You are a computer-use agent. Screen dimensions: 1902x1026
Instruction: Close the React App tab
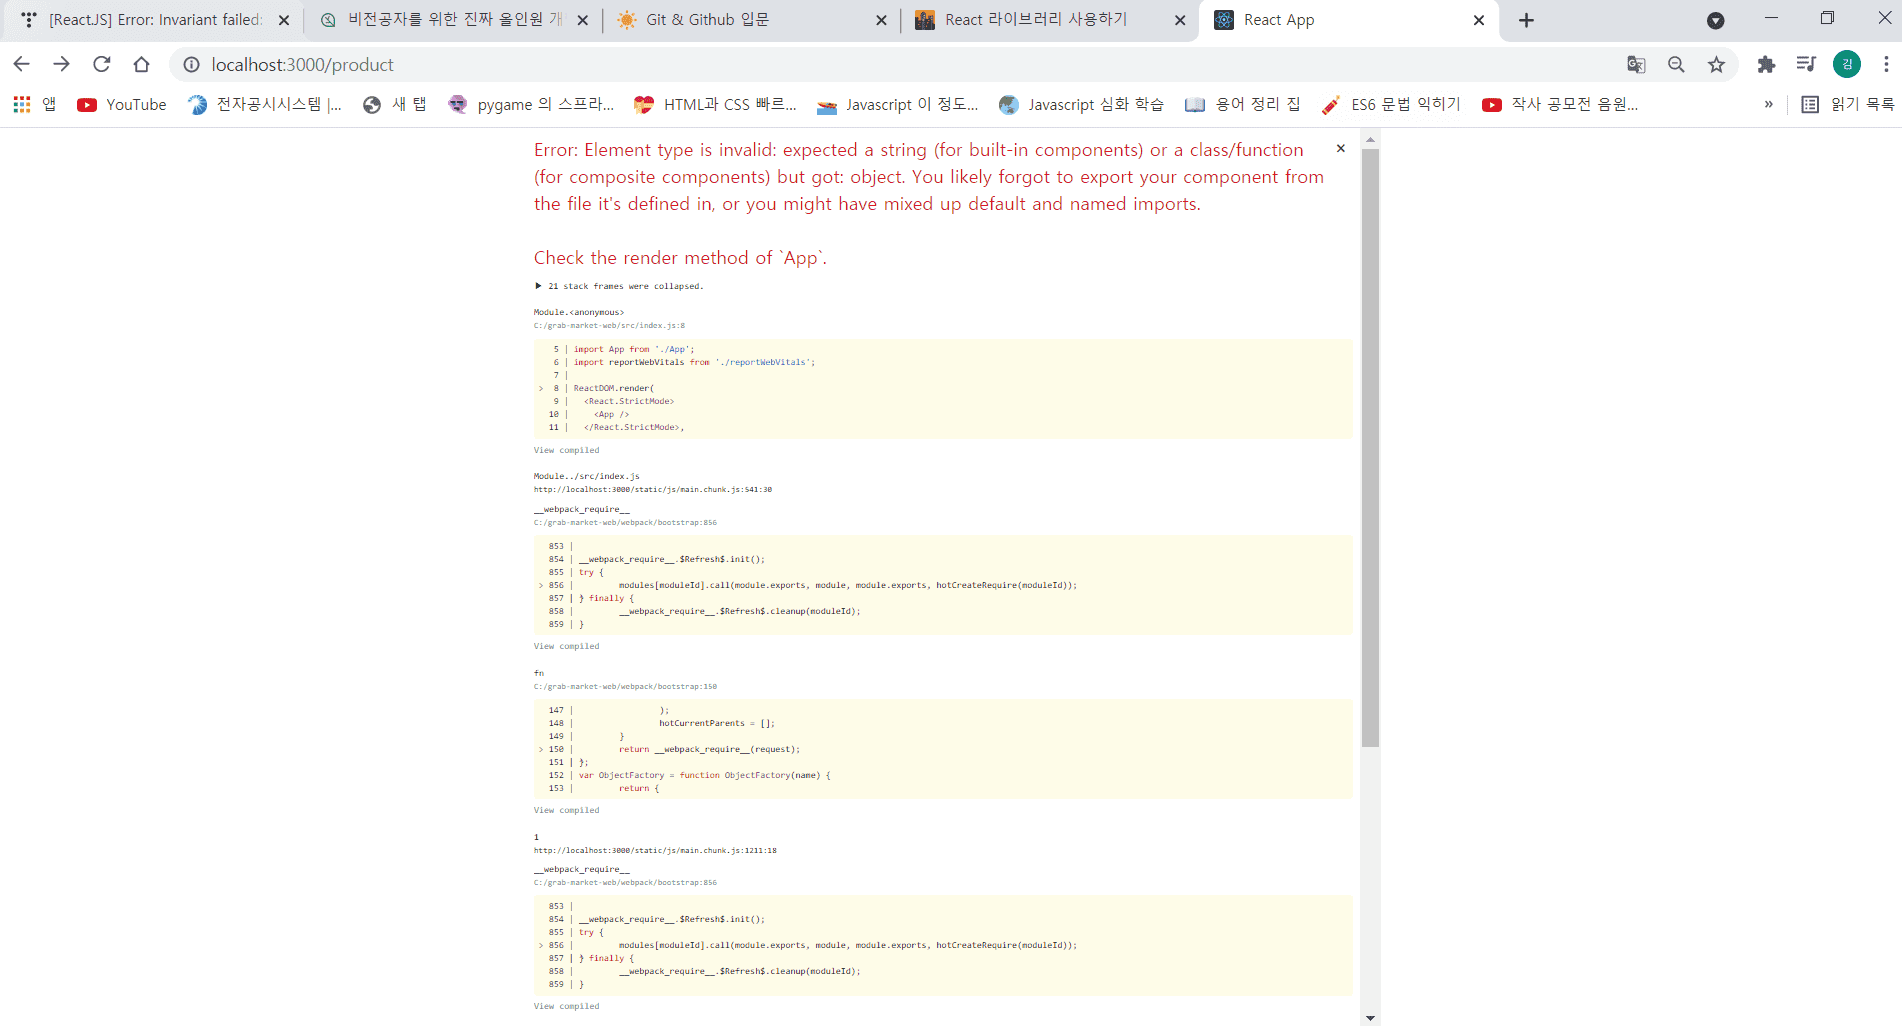click(1479, 20)
